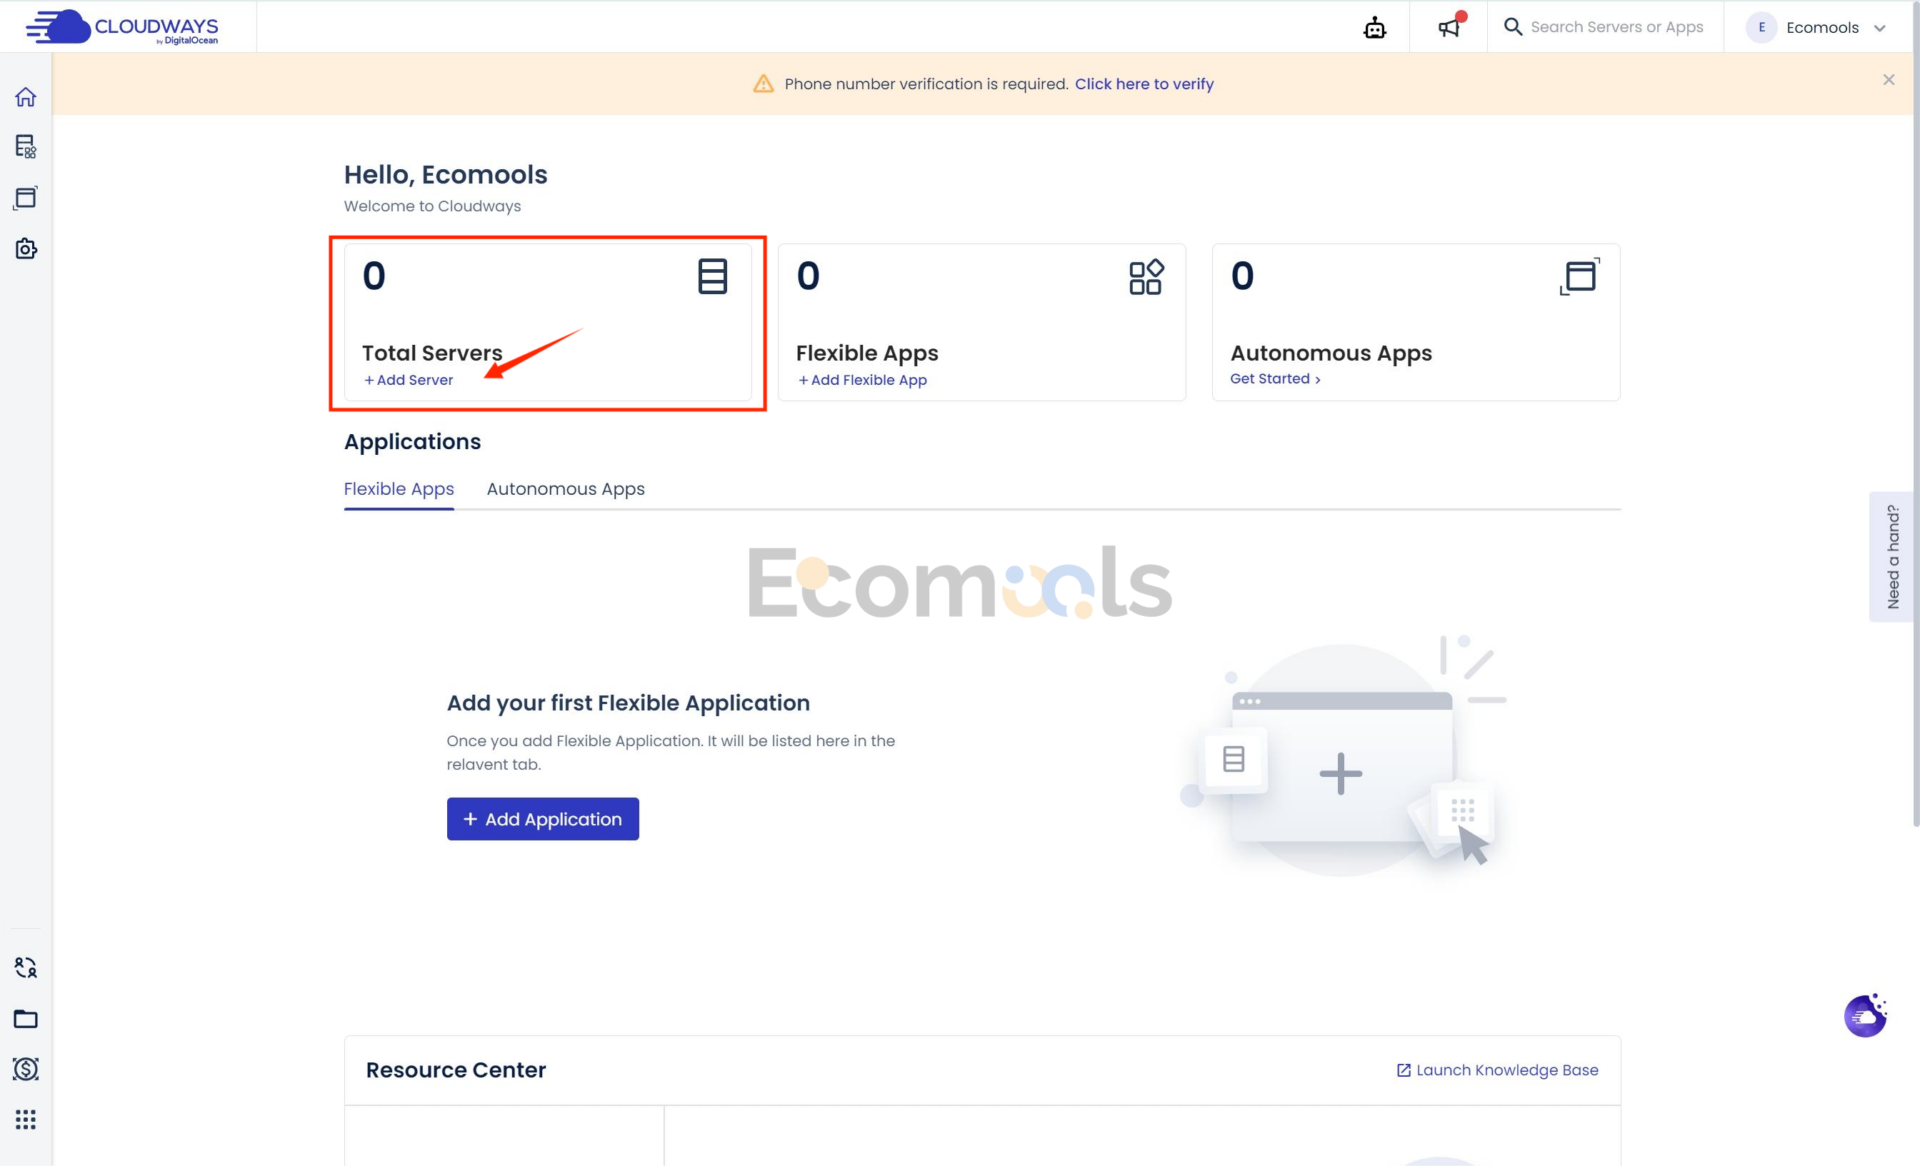Open the Servers sidebar icon
The height and width of the screenshot is (1166, 1920).
26,147
